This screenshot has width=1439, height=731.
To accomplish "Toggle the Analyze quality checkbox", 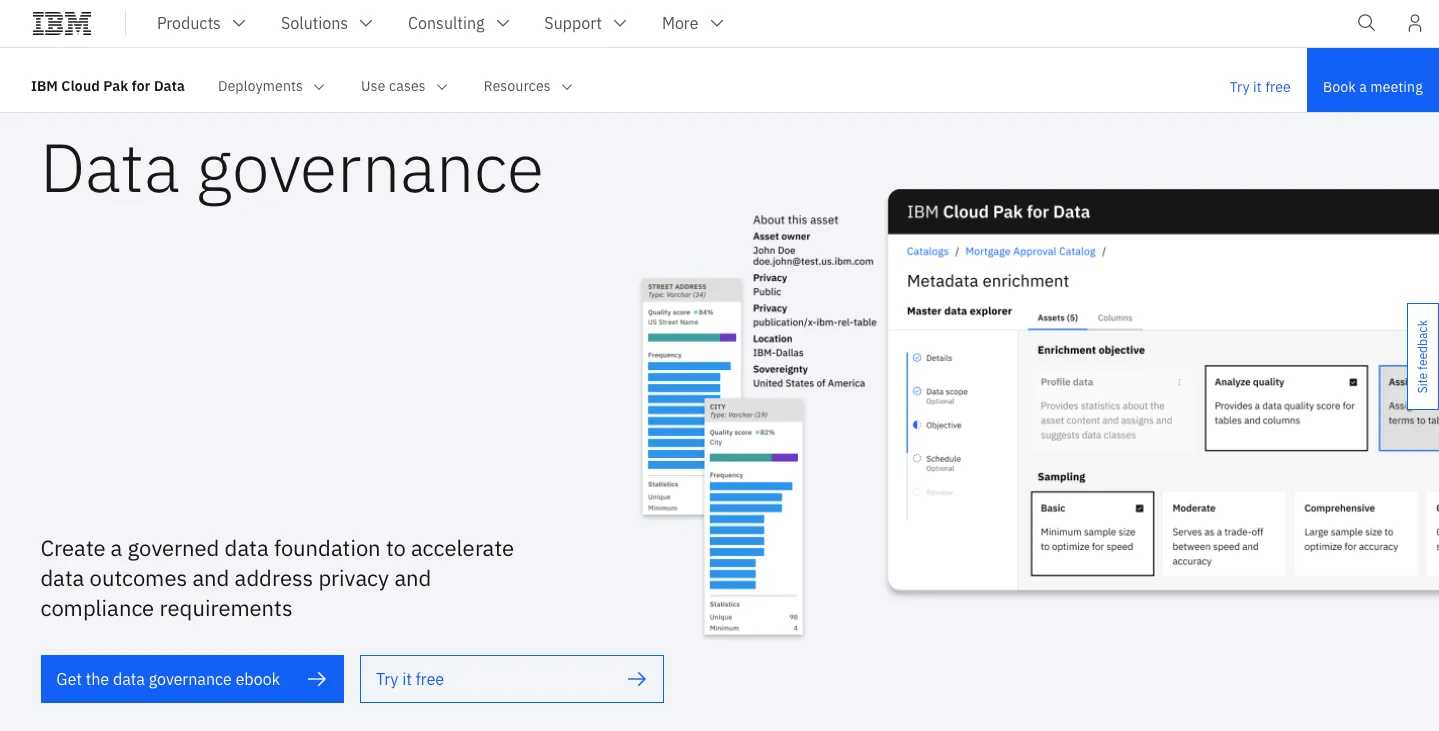I will (1353, 382).
